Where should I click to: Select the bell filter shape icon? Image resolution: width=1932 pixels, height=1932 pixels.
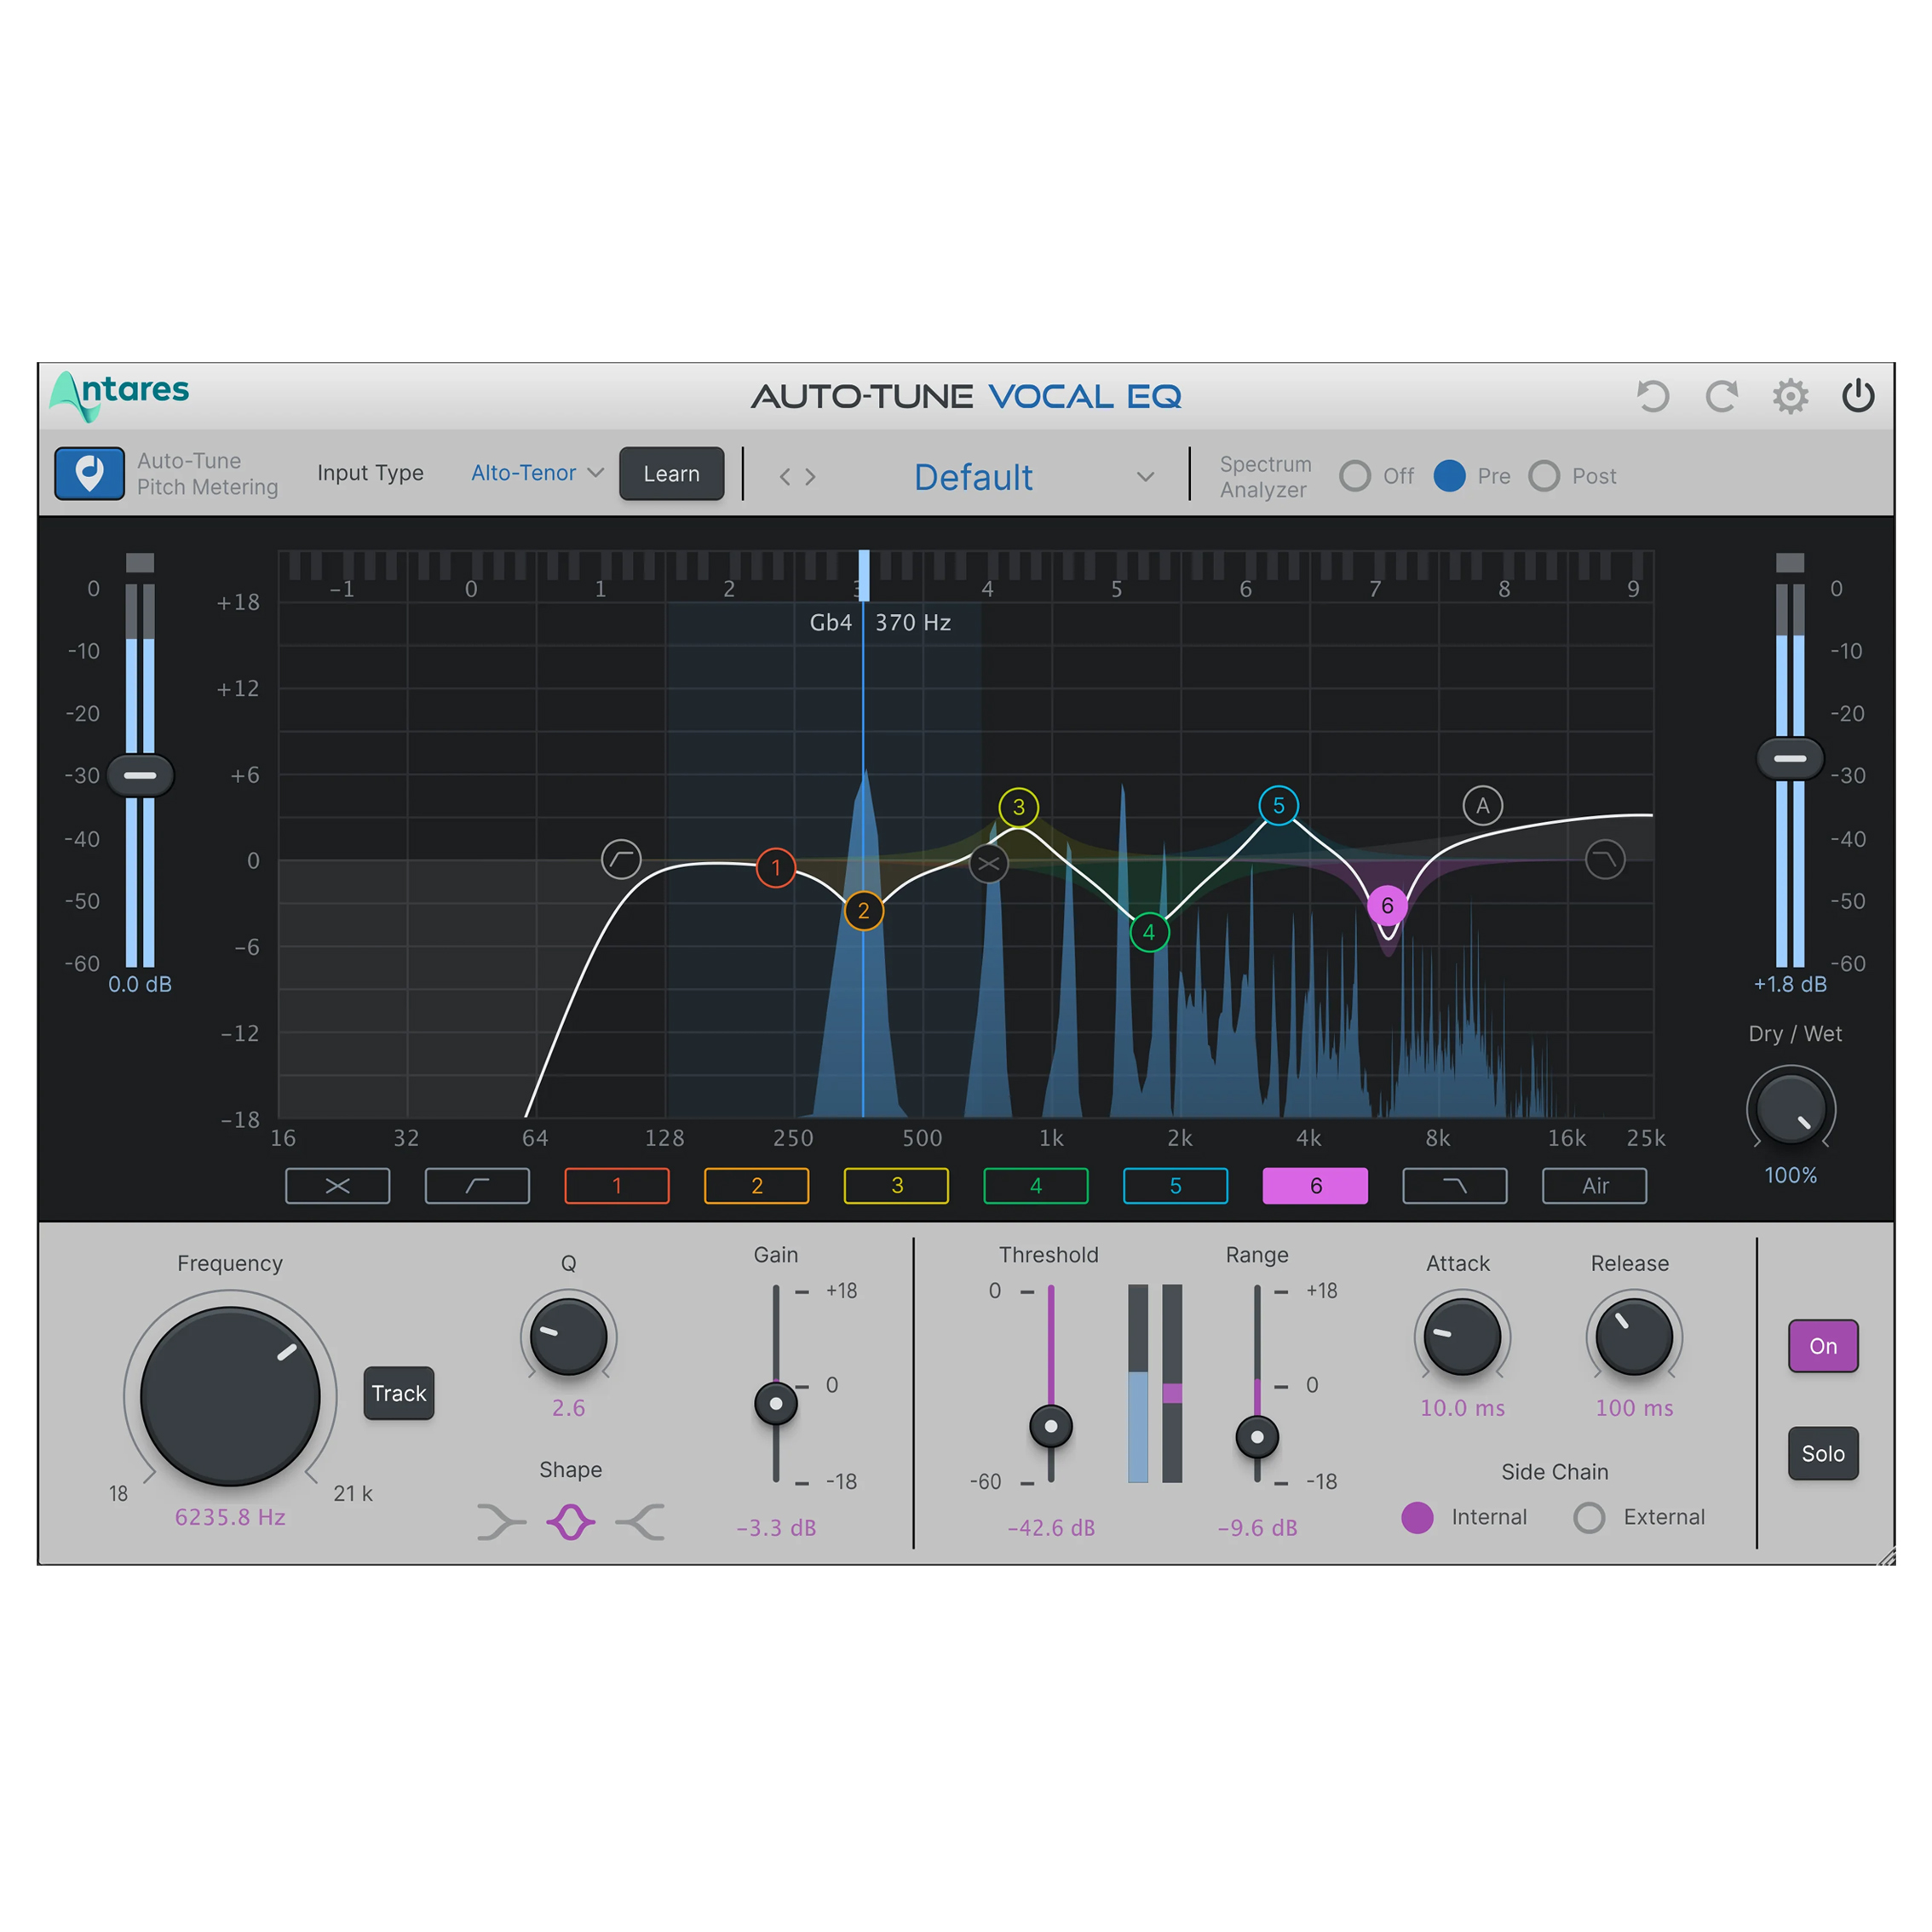pos(570,1522)
